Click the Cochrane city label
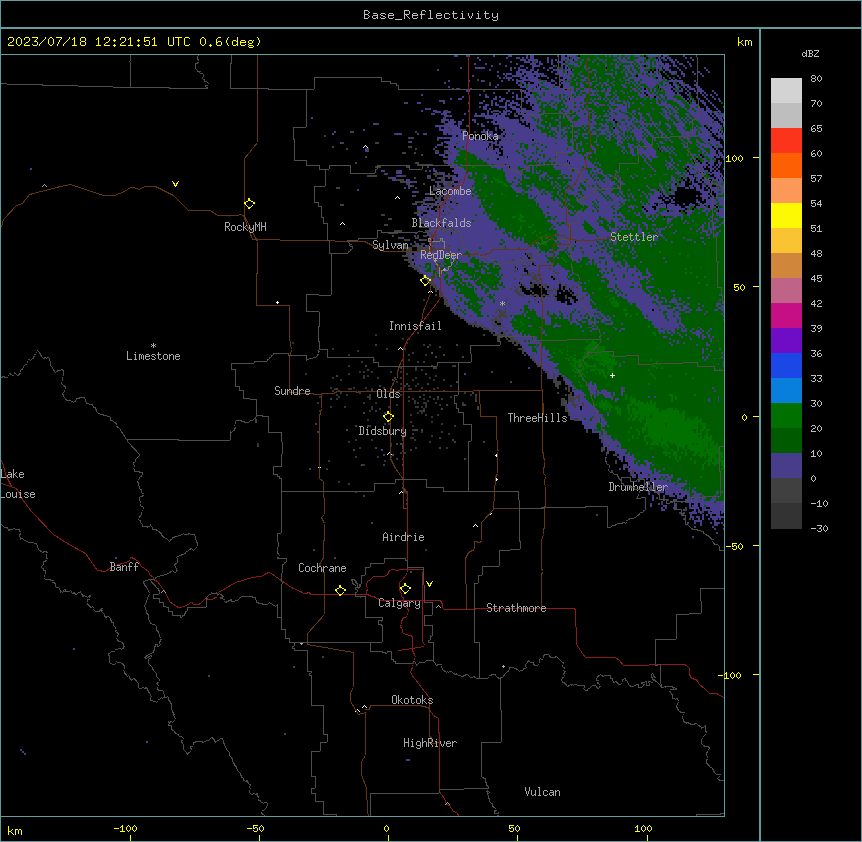Screen dimensions: 862x842 tap(322, 568)
